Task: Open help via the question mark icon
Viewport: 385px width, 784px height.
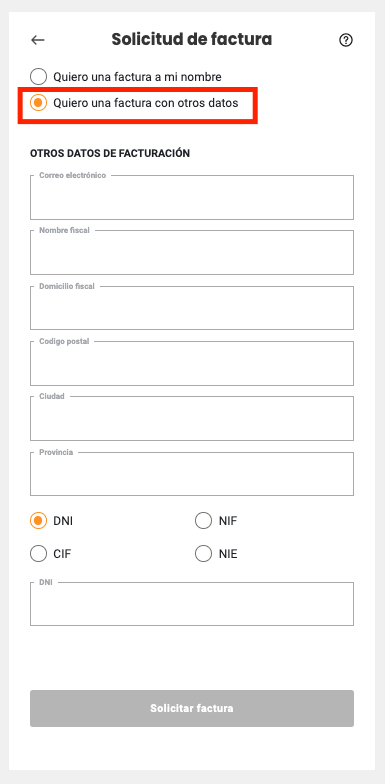Action: point(346,40)
